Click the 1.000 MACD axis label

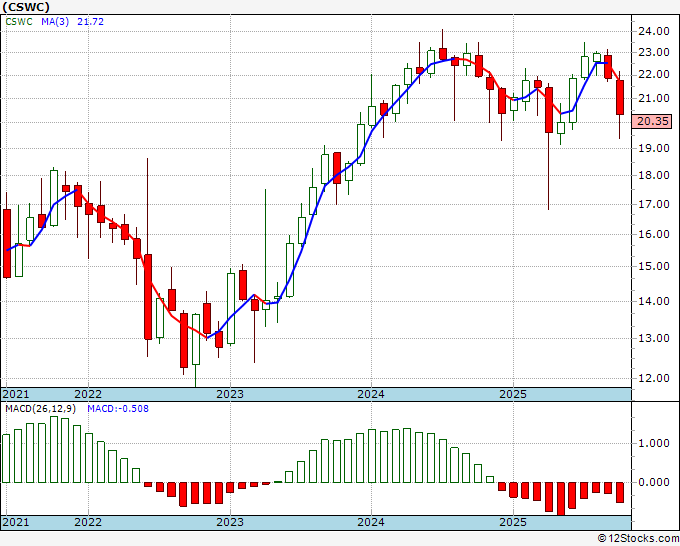654,443
